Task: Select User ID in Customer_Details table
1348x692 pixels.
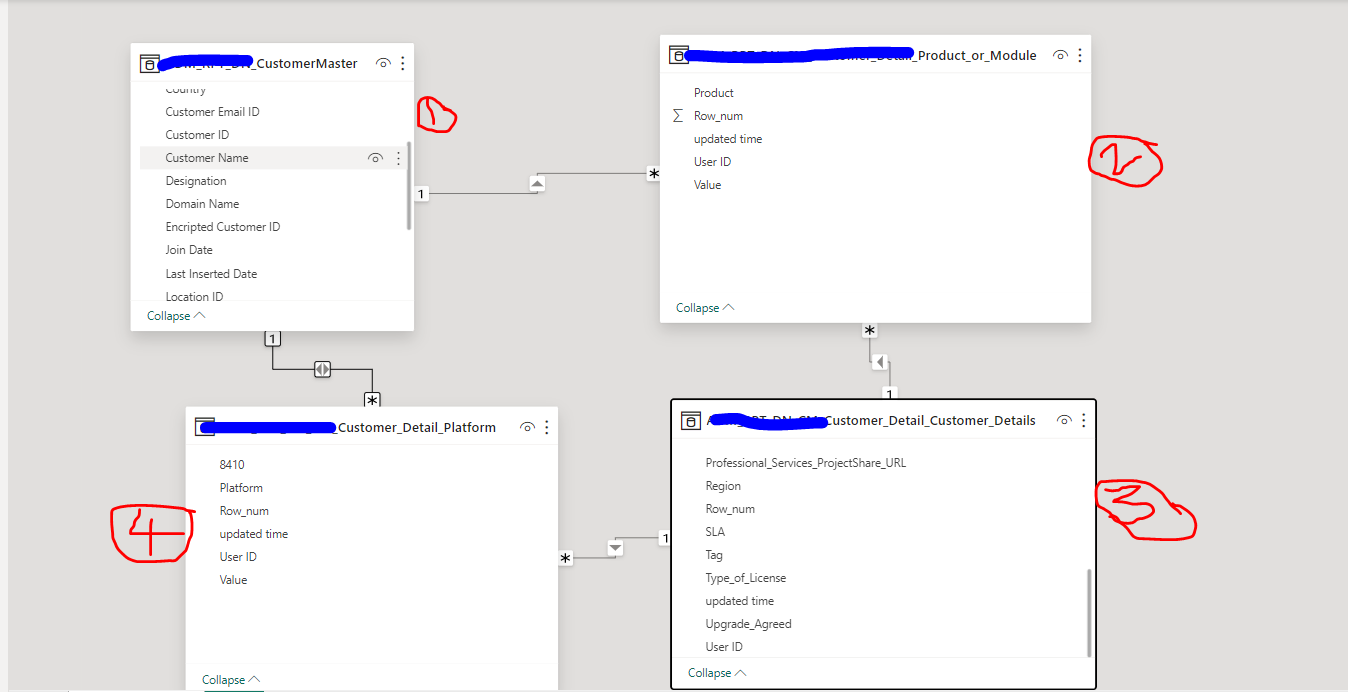Action: point(724,647)
